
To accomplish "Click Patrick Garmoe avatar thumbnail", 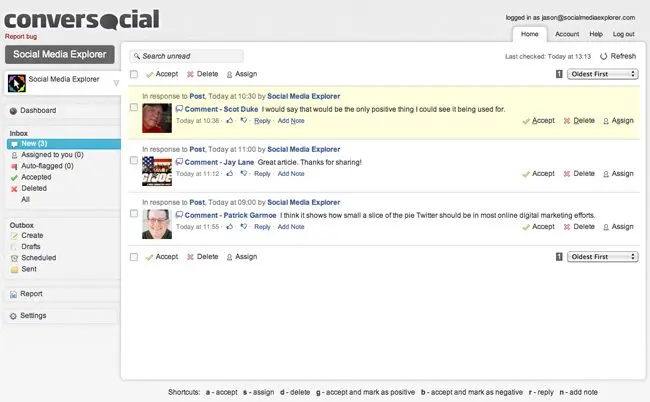I will pyautogui.click(x=157, y=224).
